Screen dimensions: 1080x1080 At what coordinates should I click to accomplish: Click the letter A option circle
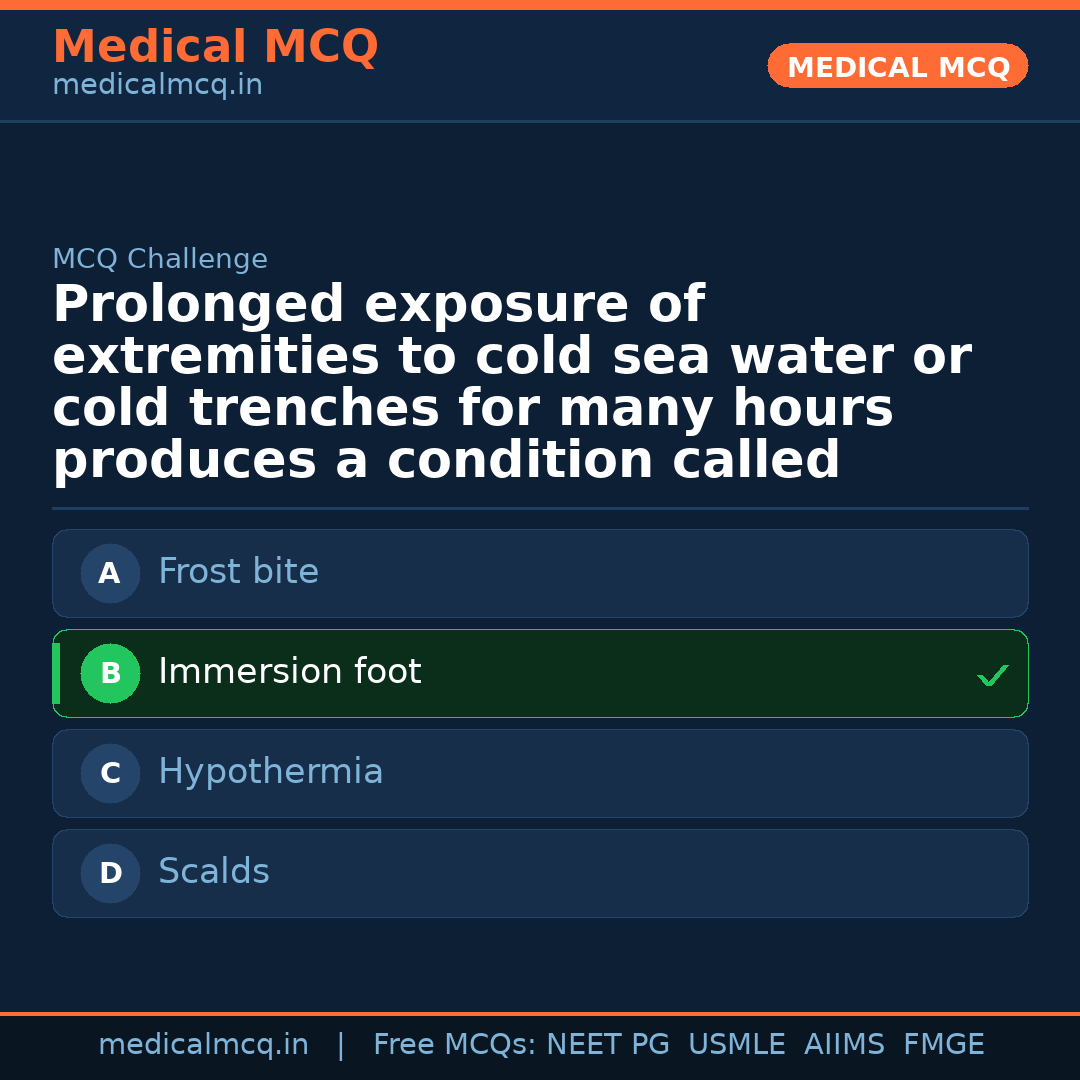[x=110, y=574]
